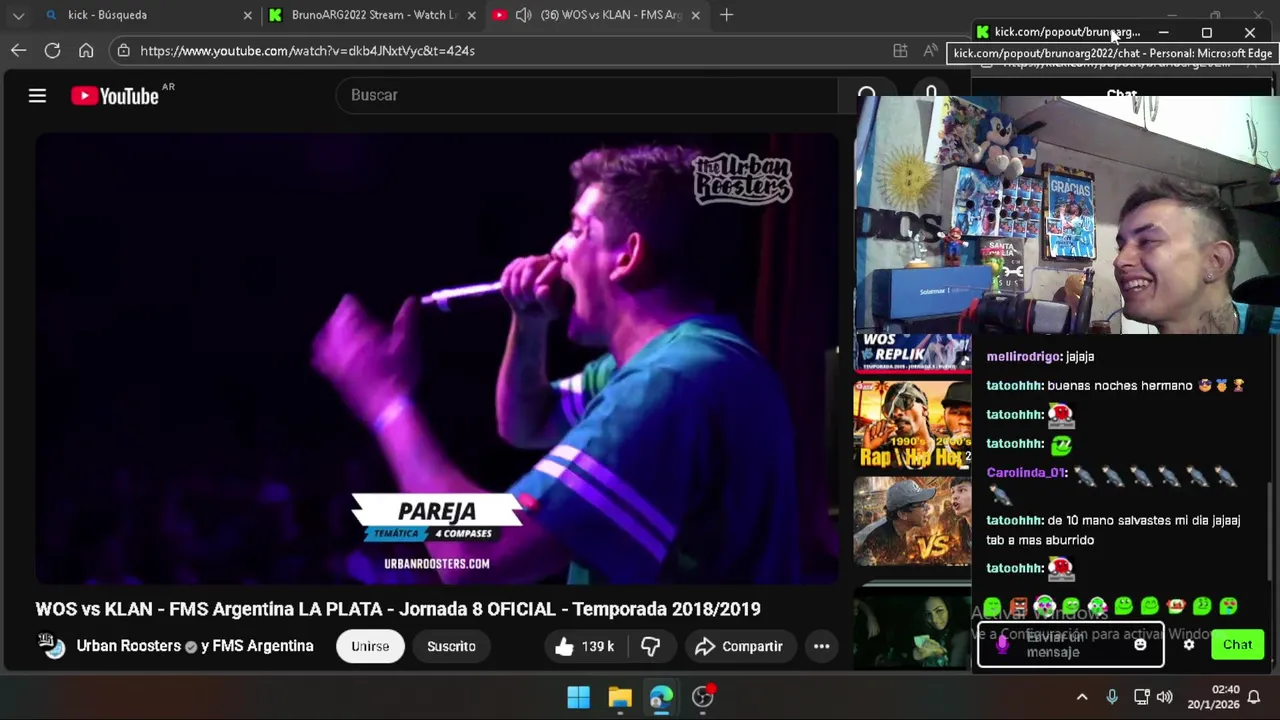The width and height of the screenshot is (1280, 720).
Task: Expand hidden system tray icons
Action: coord(1082,697)
